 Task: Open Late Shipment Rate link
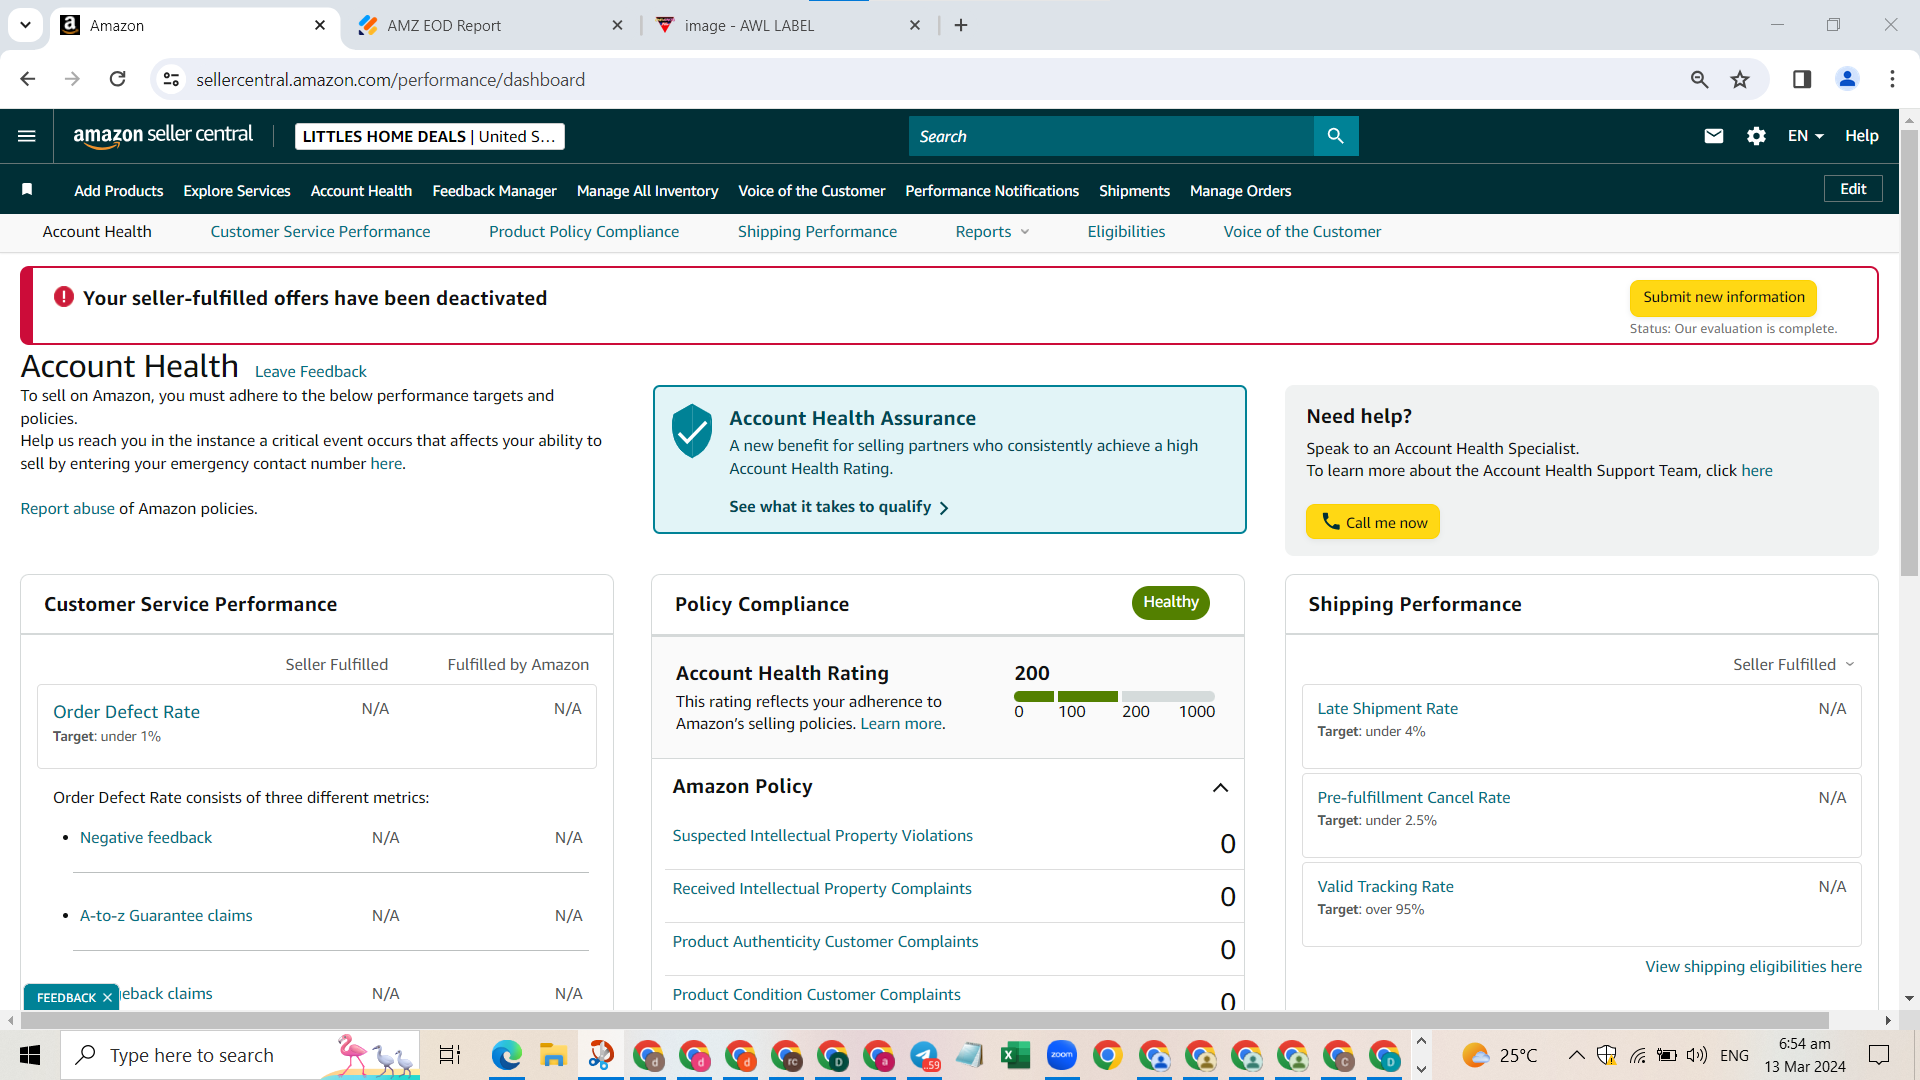(1387, 709)
